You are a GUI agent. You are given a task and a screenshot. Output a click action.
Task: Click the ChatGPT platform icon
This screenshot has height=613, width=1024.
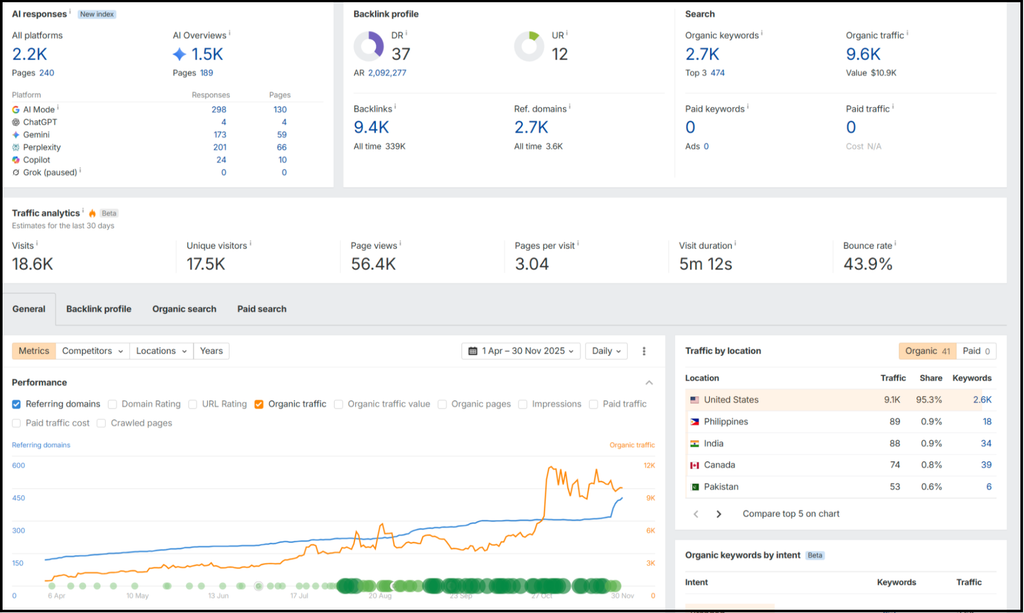(x=16, y=122)
